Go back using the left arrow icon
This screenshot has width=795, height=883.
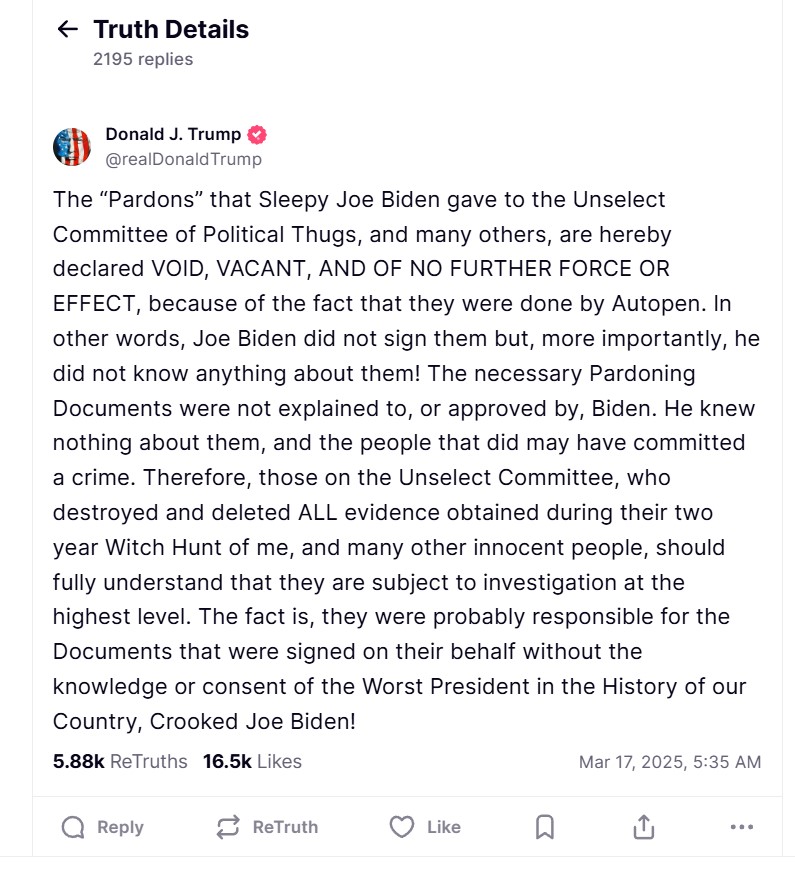(68, 29)
